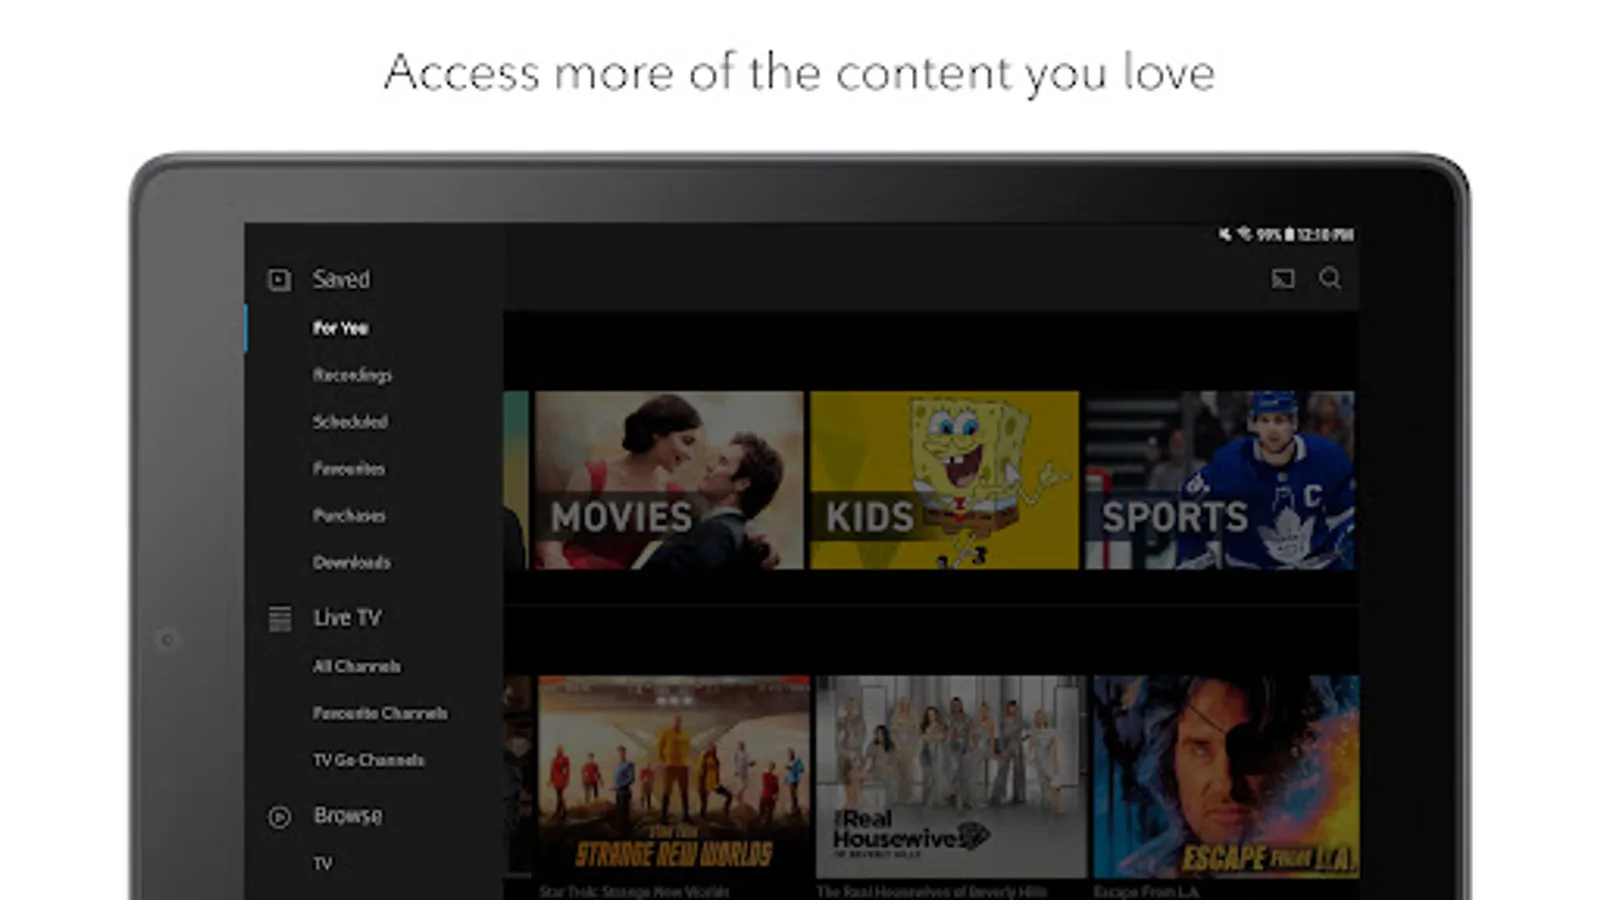Open the Scheduled list

point(350,422)
